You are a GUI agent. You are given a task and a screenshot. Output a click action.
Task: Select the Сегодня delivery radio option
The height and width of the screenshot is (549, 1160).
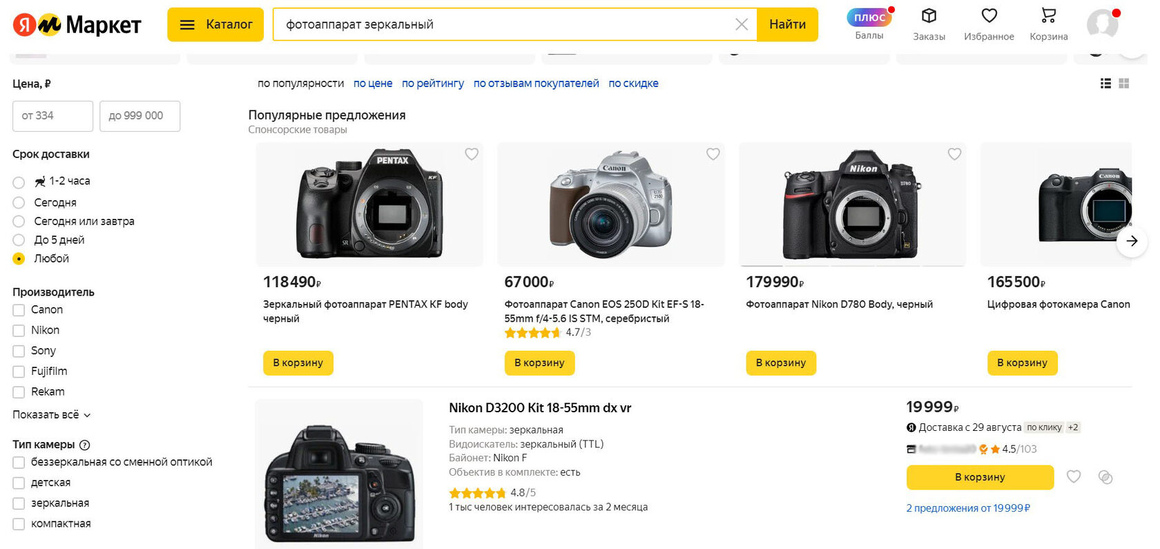point(19,203)
